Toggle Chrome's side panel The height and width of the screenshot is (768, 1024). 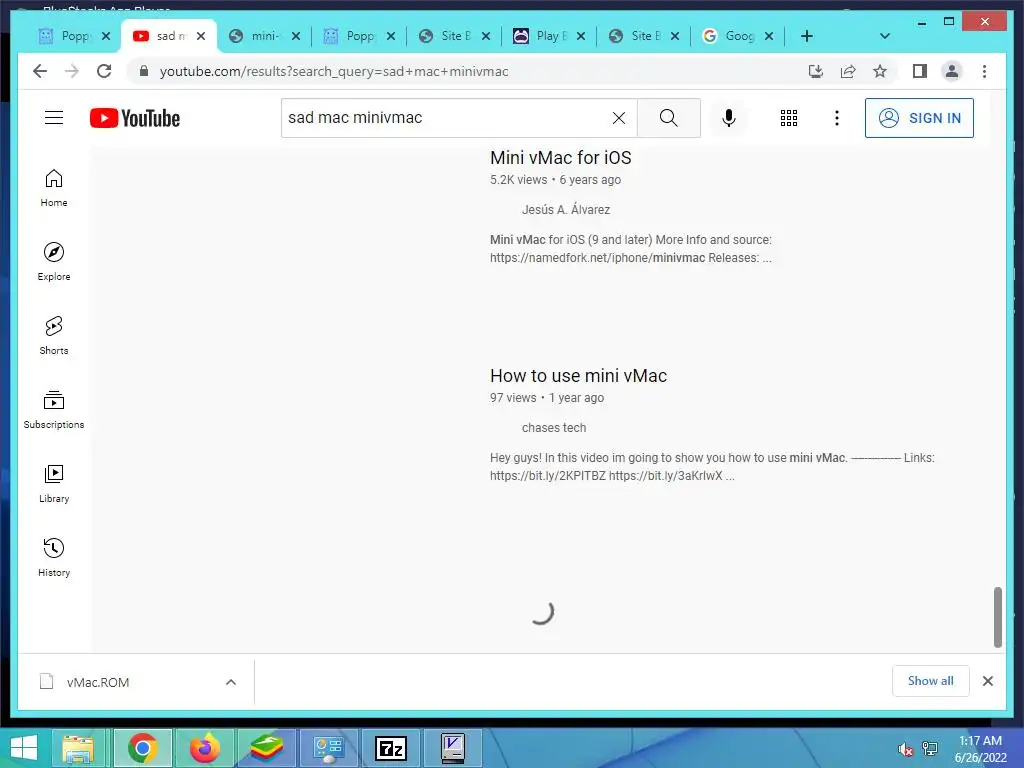[920, 71]
